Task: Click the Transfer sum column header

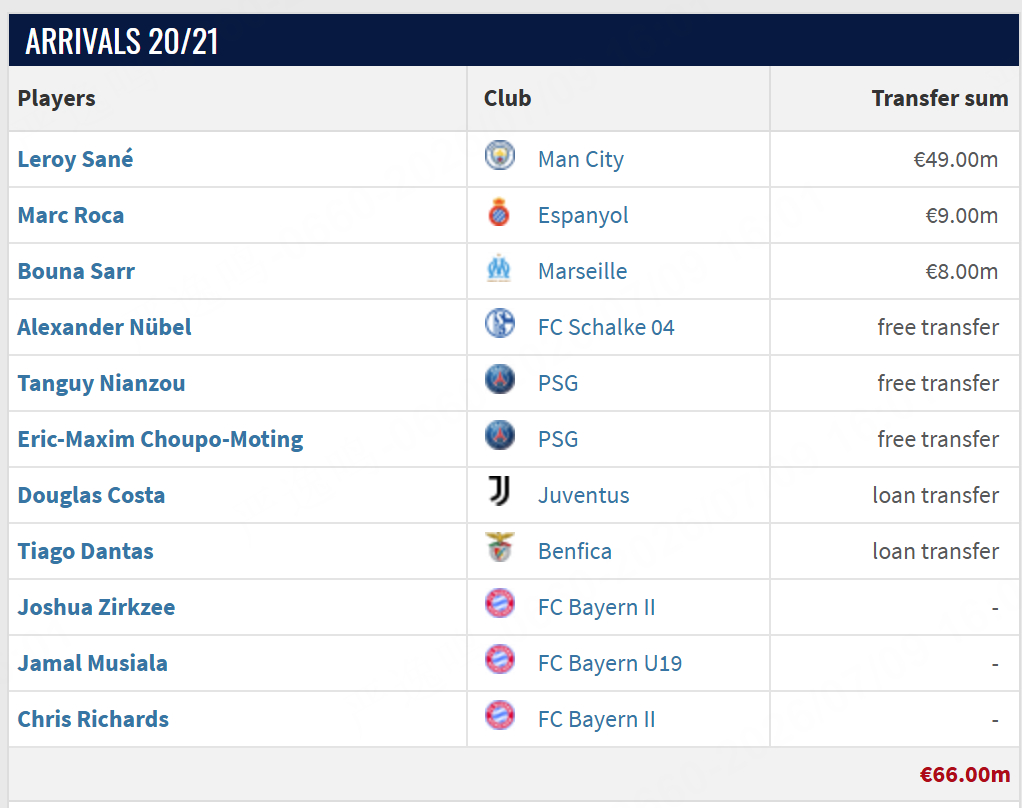Action: tap(940, 98)
